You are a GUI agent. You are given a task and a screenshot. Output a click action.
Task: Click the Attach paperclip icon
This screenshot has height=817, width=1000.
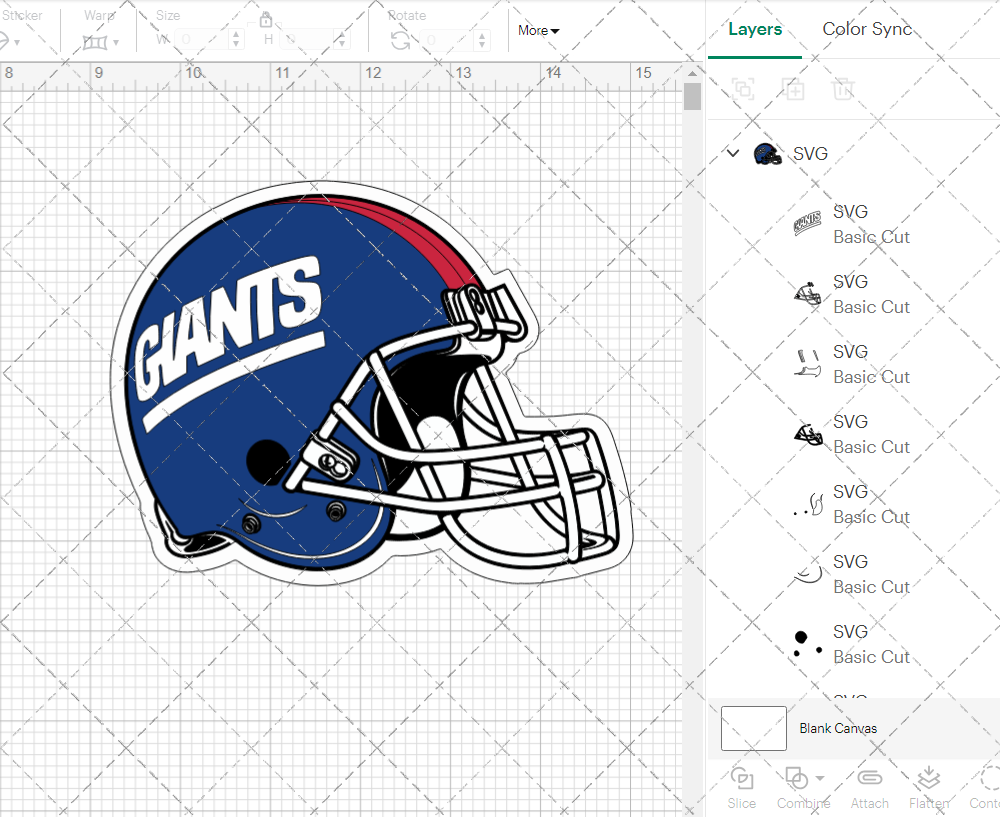coord(869,778)
